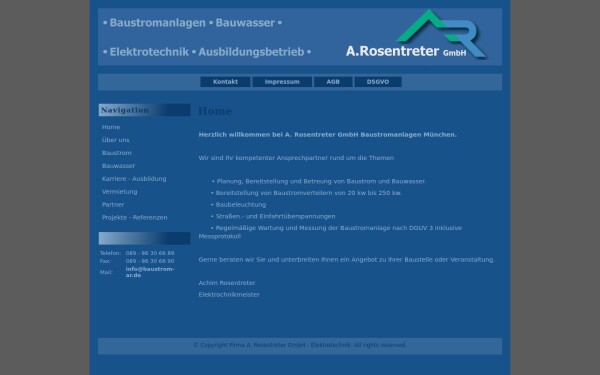Open the Partner page
The width and height of the screenshot is (600, 375).
(x=113, y=205)
